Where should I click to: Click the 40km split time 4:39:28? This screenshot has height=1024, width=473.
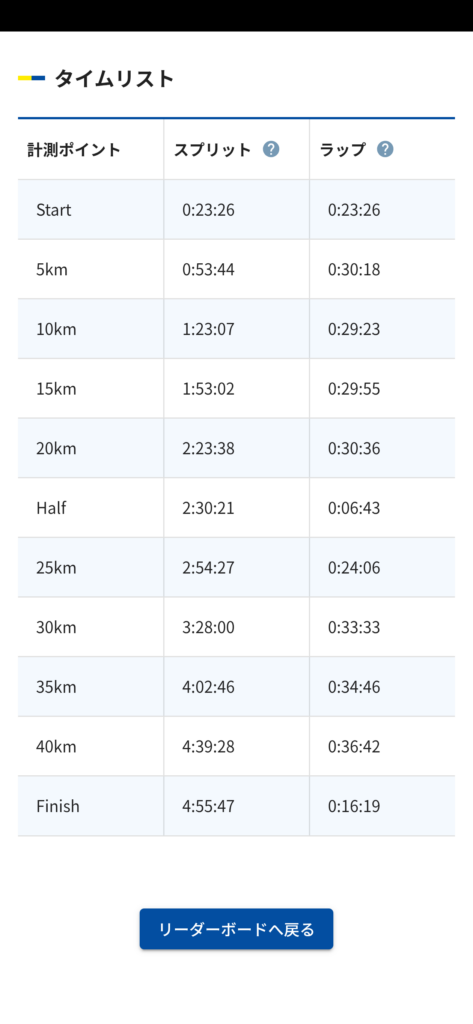[x=208, y=746]
